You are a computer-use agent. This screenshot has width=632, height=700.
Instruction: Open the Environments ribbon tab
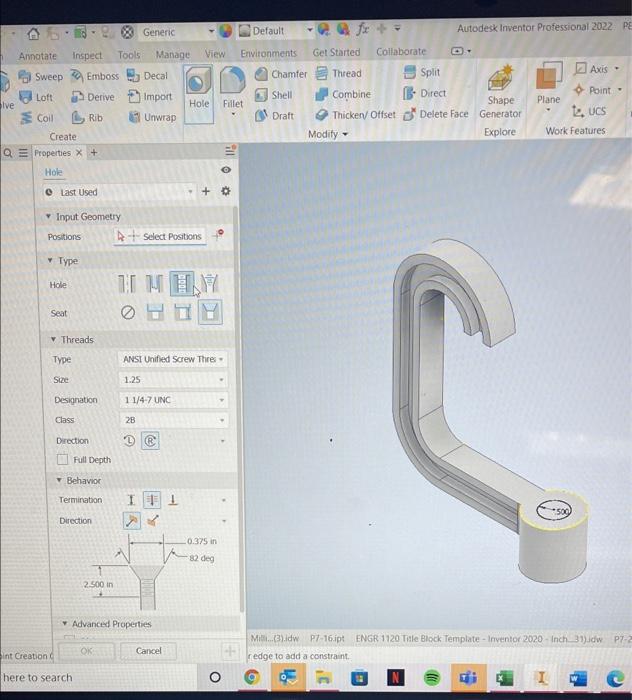[x=268, y=54]
